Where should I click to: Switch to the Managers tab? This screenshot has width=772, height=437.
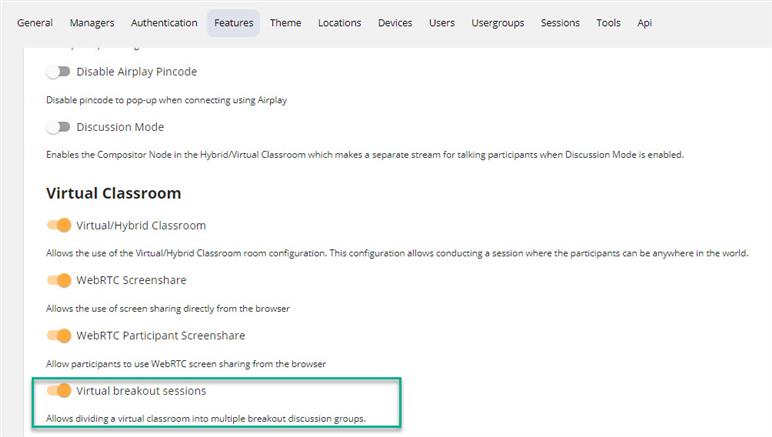92,23
